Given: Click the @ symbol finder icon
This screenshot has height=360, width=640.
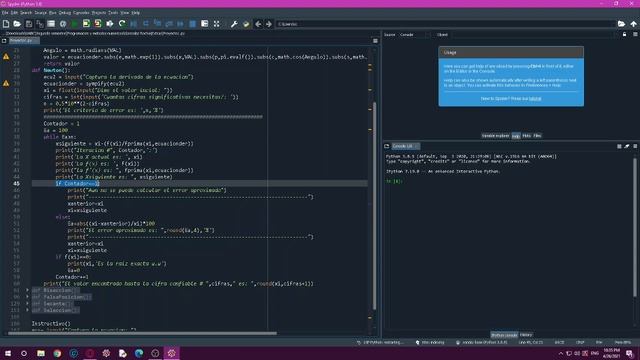Looking at the screenshot, I should tap(63, 24).
